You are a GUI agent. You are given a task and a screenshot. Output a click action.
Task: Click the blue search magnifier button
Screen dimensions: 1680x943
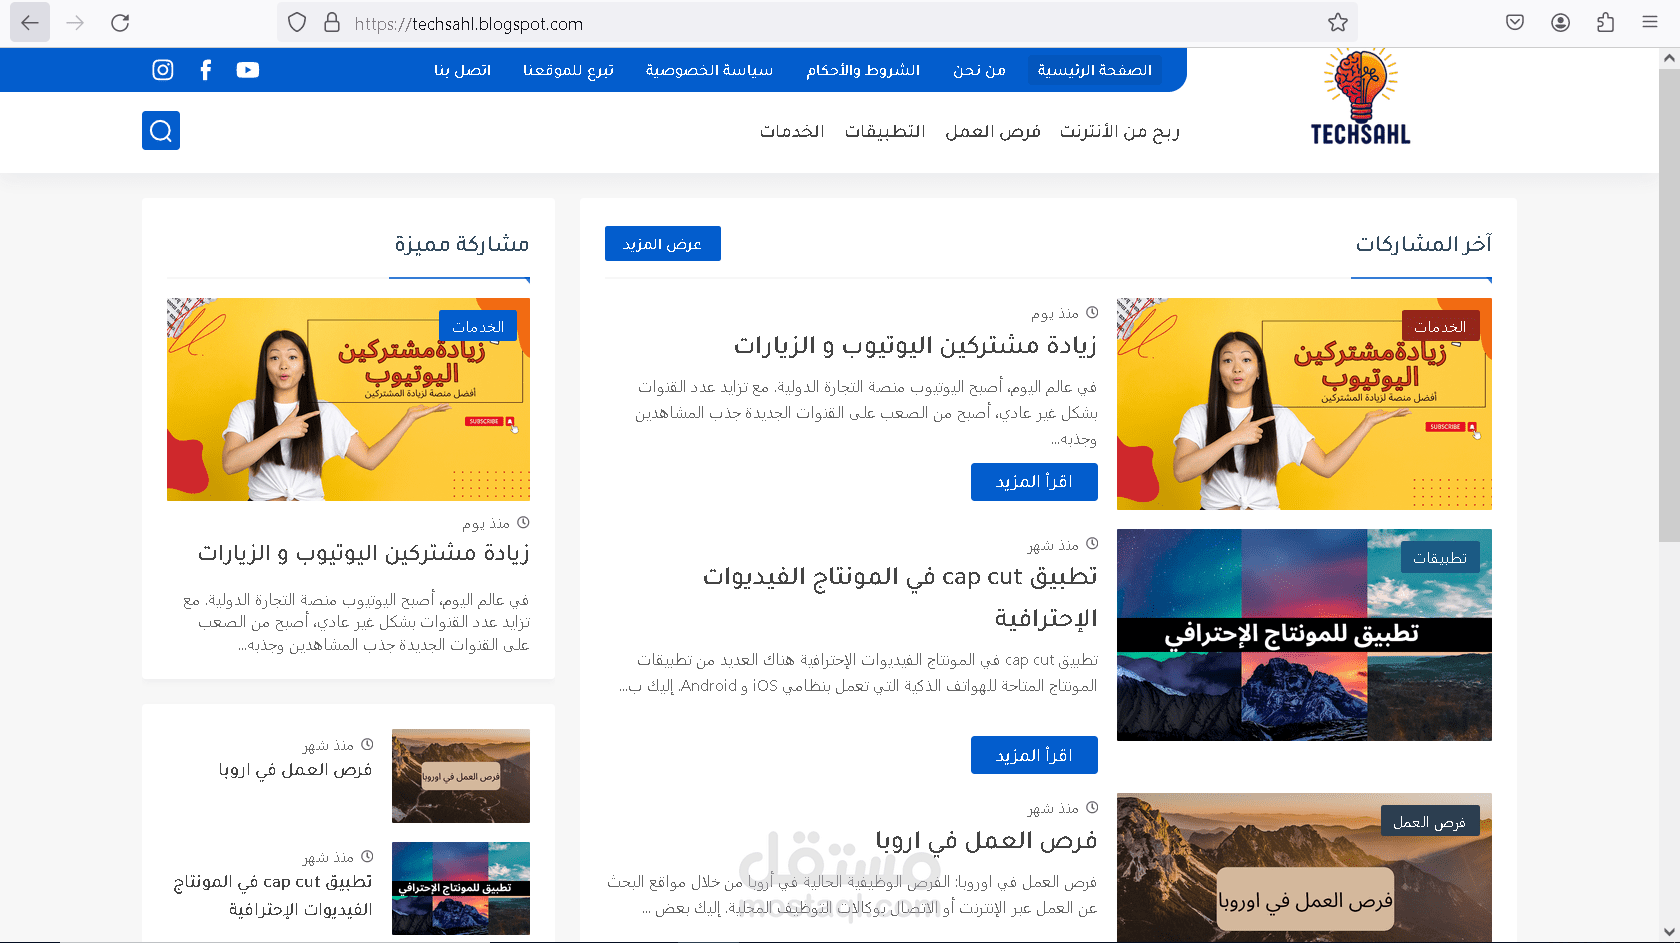(161, 130)
